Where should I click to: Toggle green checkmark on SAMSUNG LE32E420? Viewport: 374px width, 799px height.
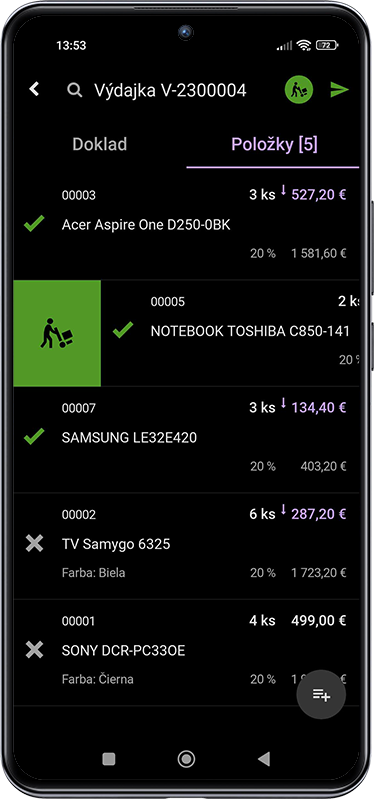34,437
